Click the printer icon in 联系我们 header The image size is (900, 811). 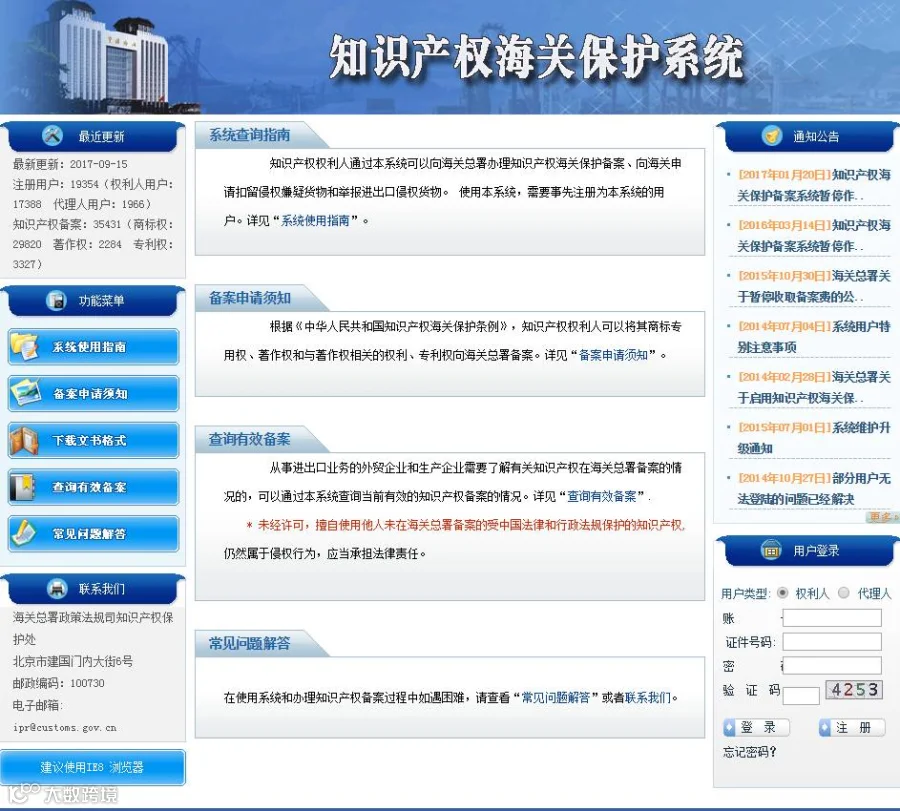pos(56,588)
